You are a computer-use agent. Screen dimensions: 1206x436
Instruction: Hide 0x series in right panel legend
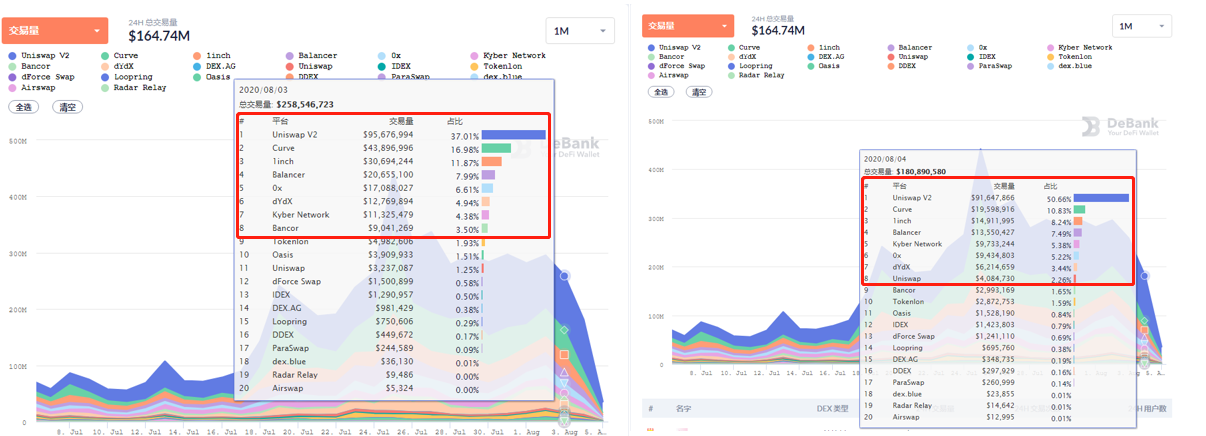click(x=977, y=47)
